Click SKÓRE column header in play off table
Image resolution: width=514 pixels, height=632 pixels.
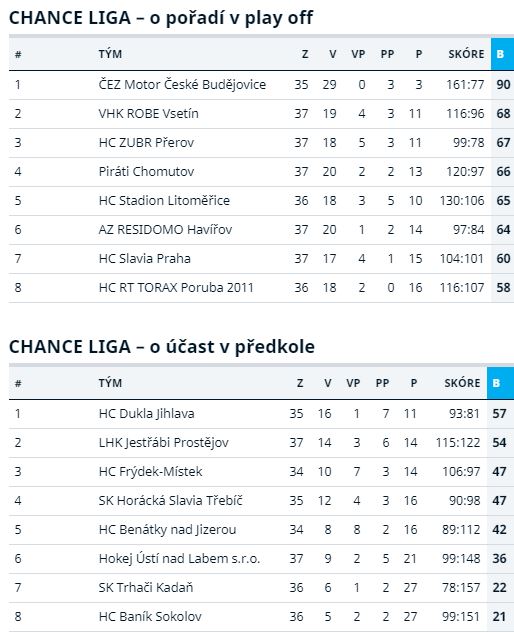point(466,54)
